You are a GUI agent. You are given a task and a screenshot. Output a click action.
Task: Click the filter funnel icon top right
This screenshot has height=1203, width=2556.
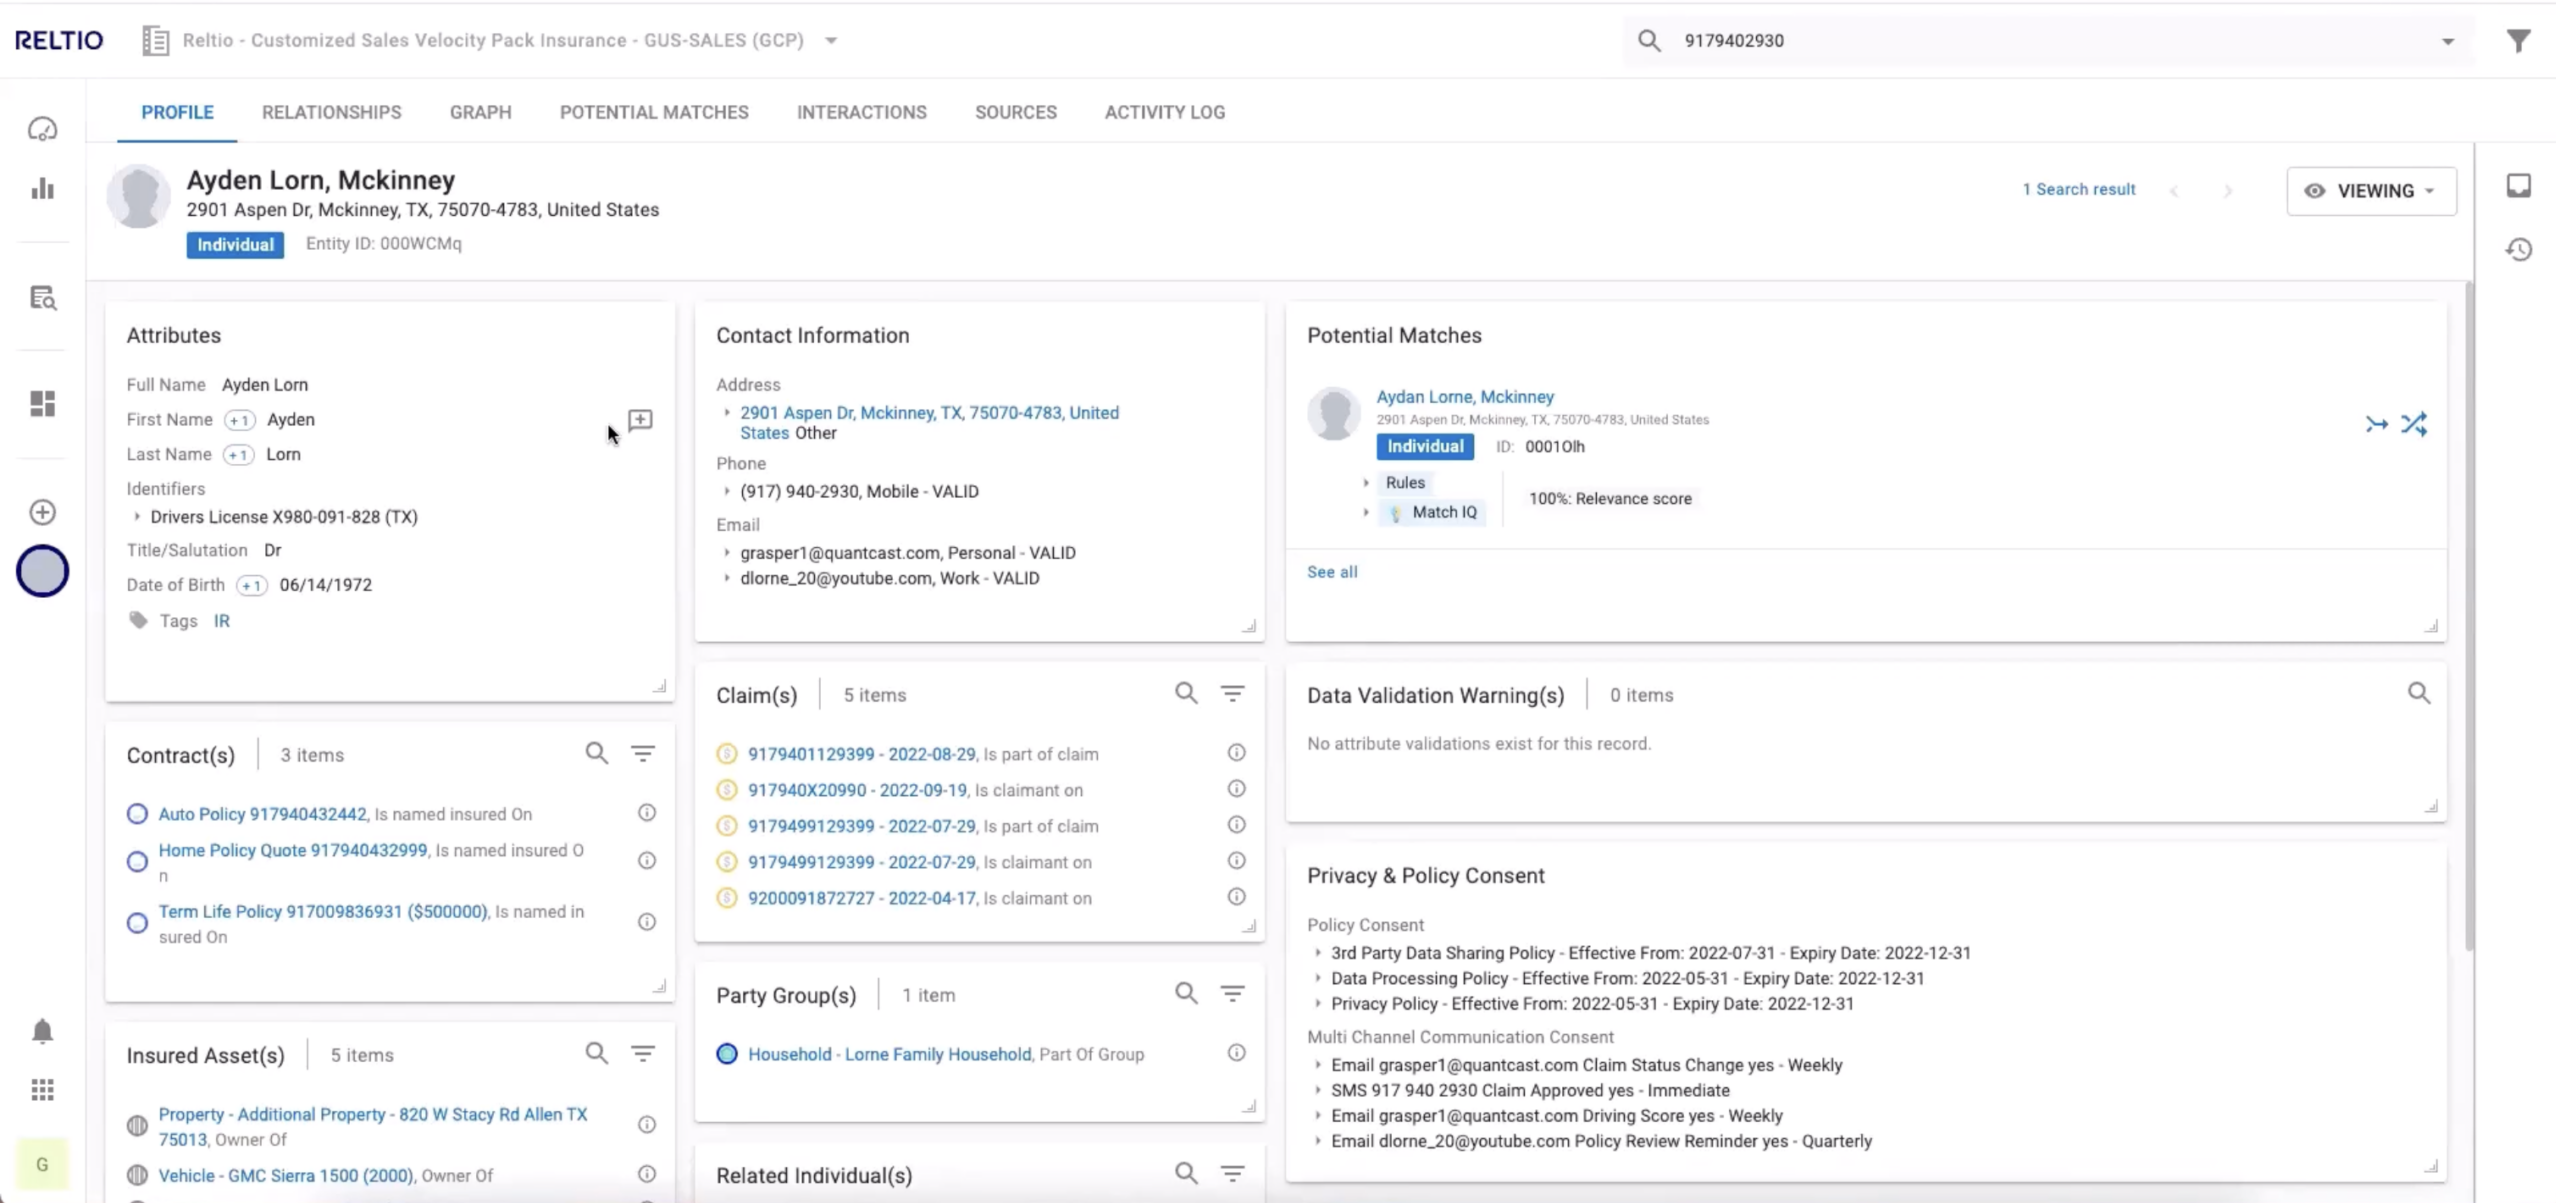[x=2518, y=41]
